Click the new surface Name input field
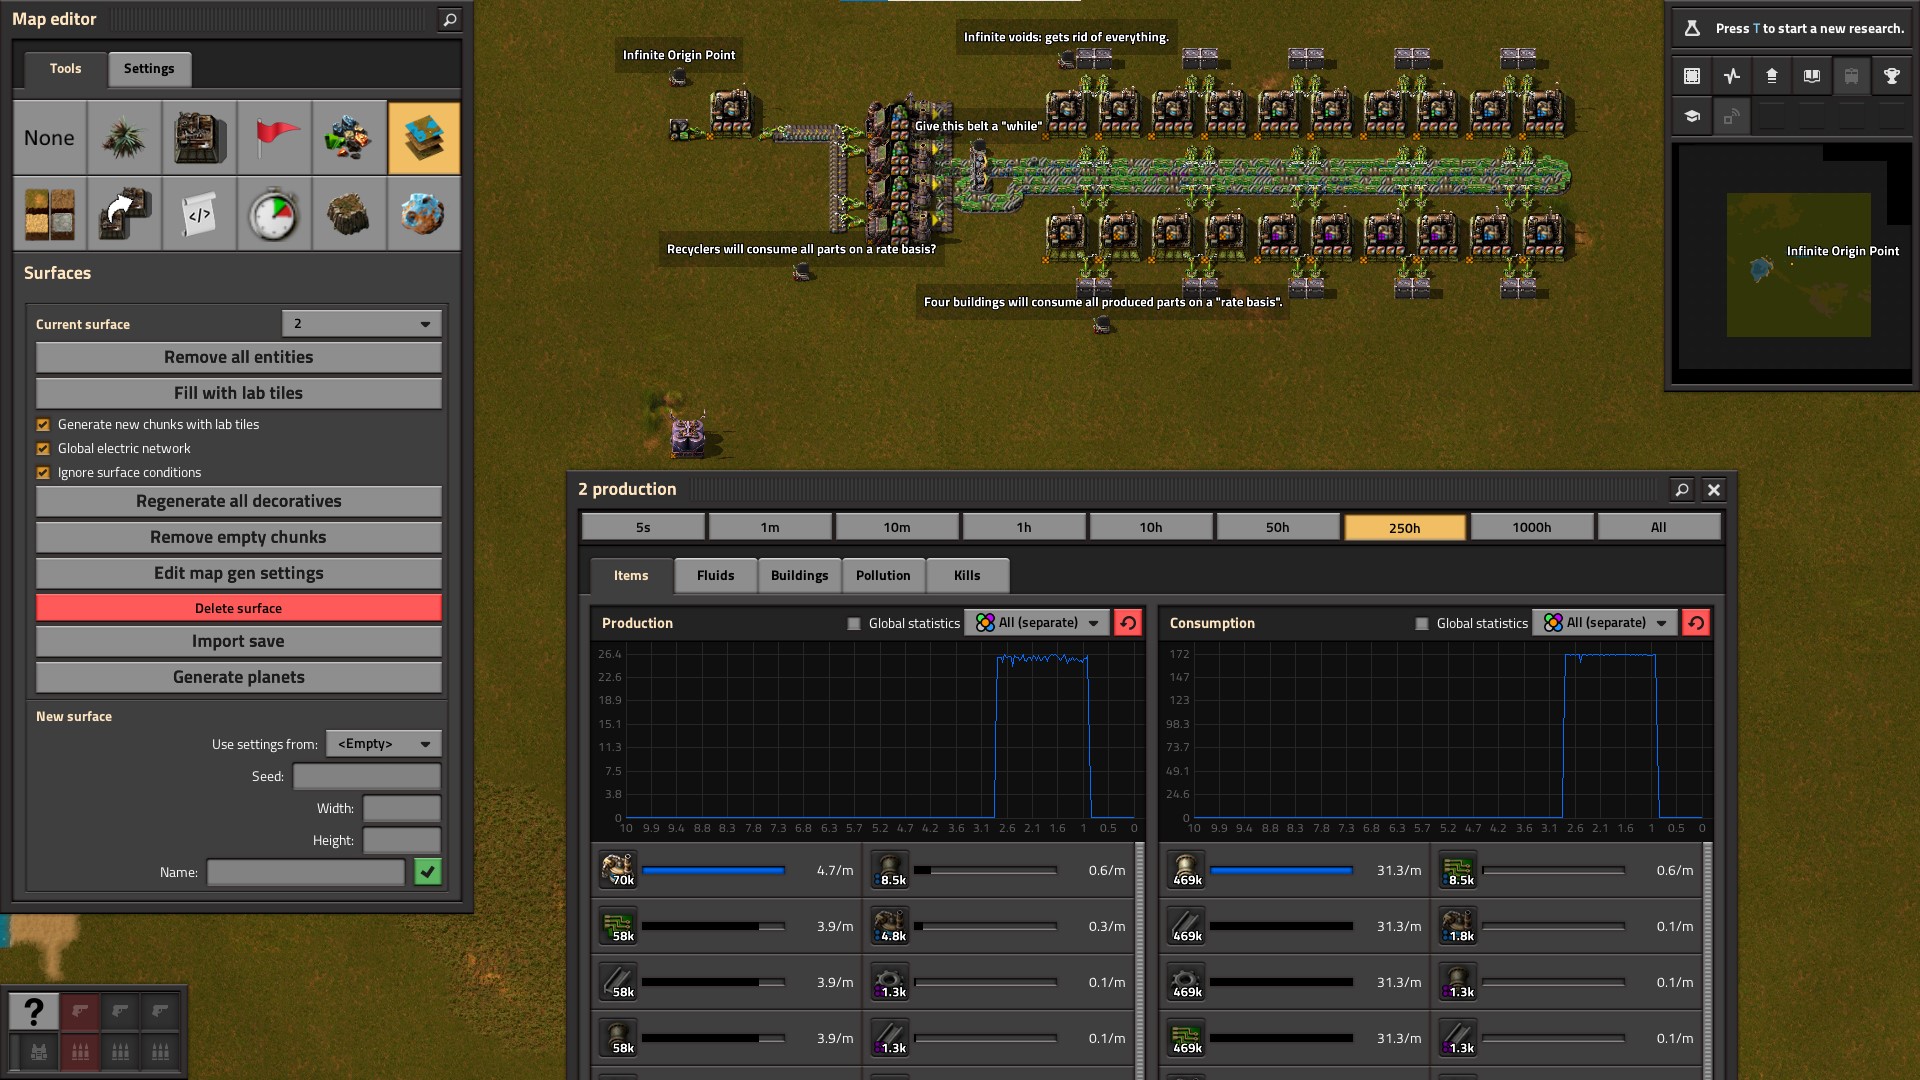The width and height of the screenshot is (1920, 1080). coord(305,872)
